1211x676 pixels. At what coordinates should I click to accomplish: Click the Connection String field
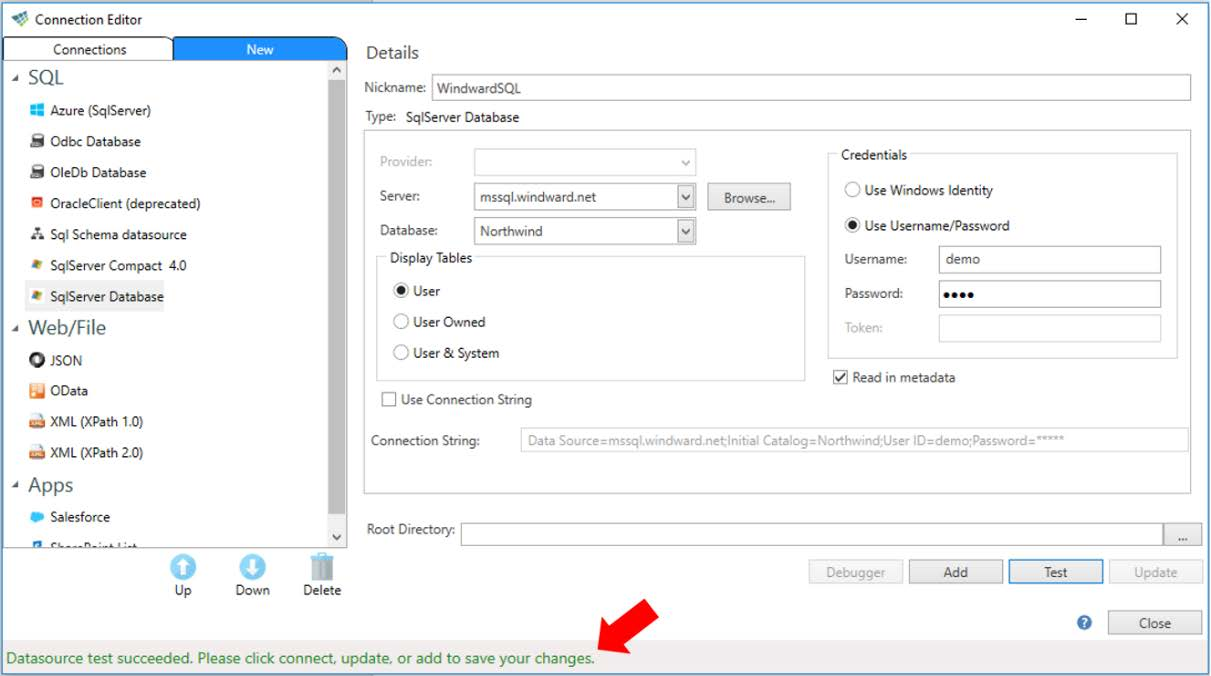tap(854, 440)
